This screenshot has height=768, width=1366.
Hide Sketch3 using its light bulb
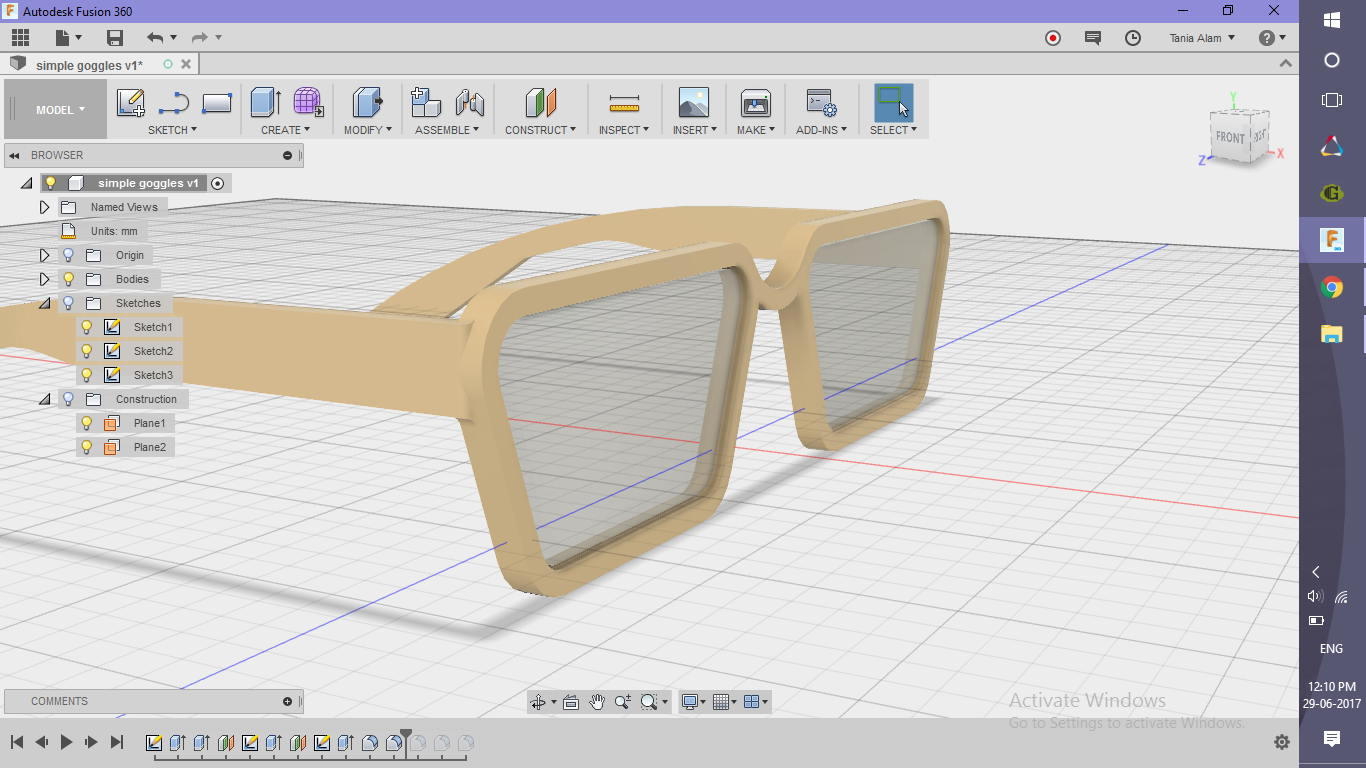click(87, 375)
